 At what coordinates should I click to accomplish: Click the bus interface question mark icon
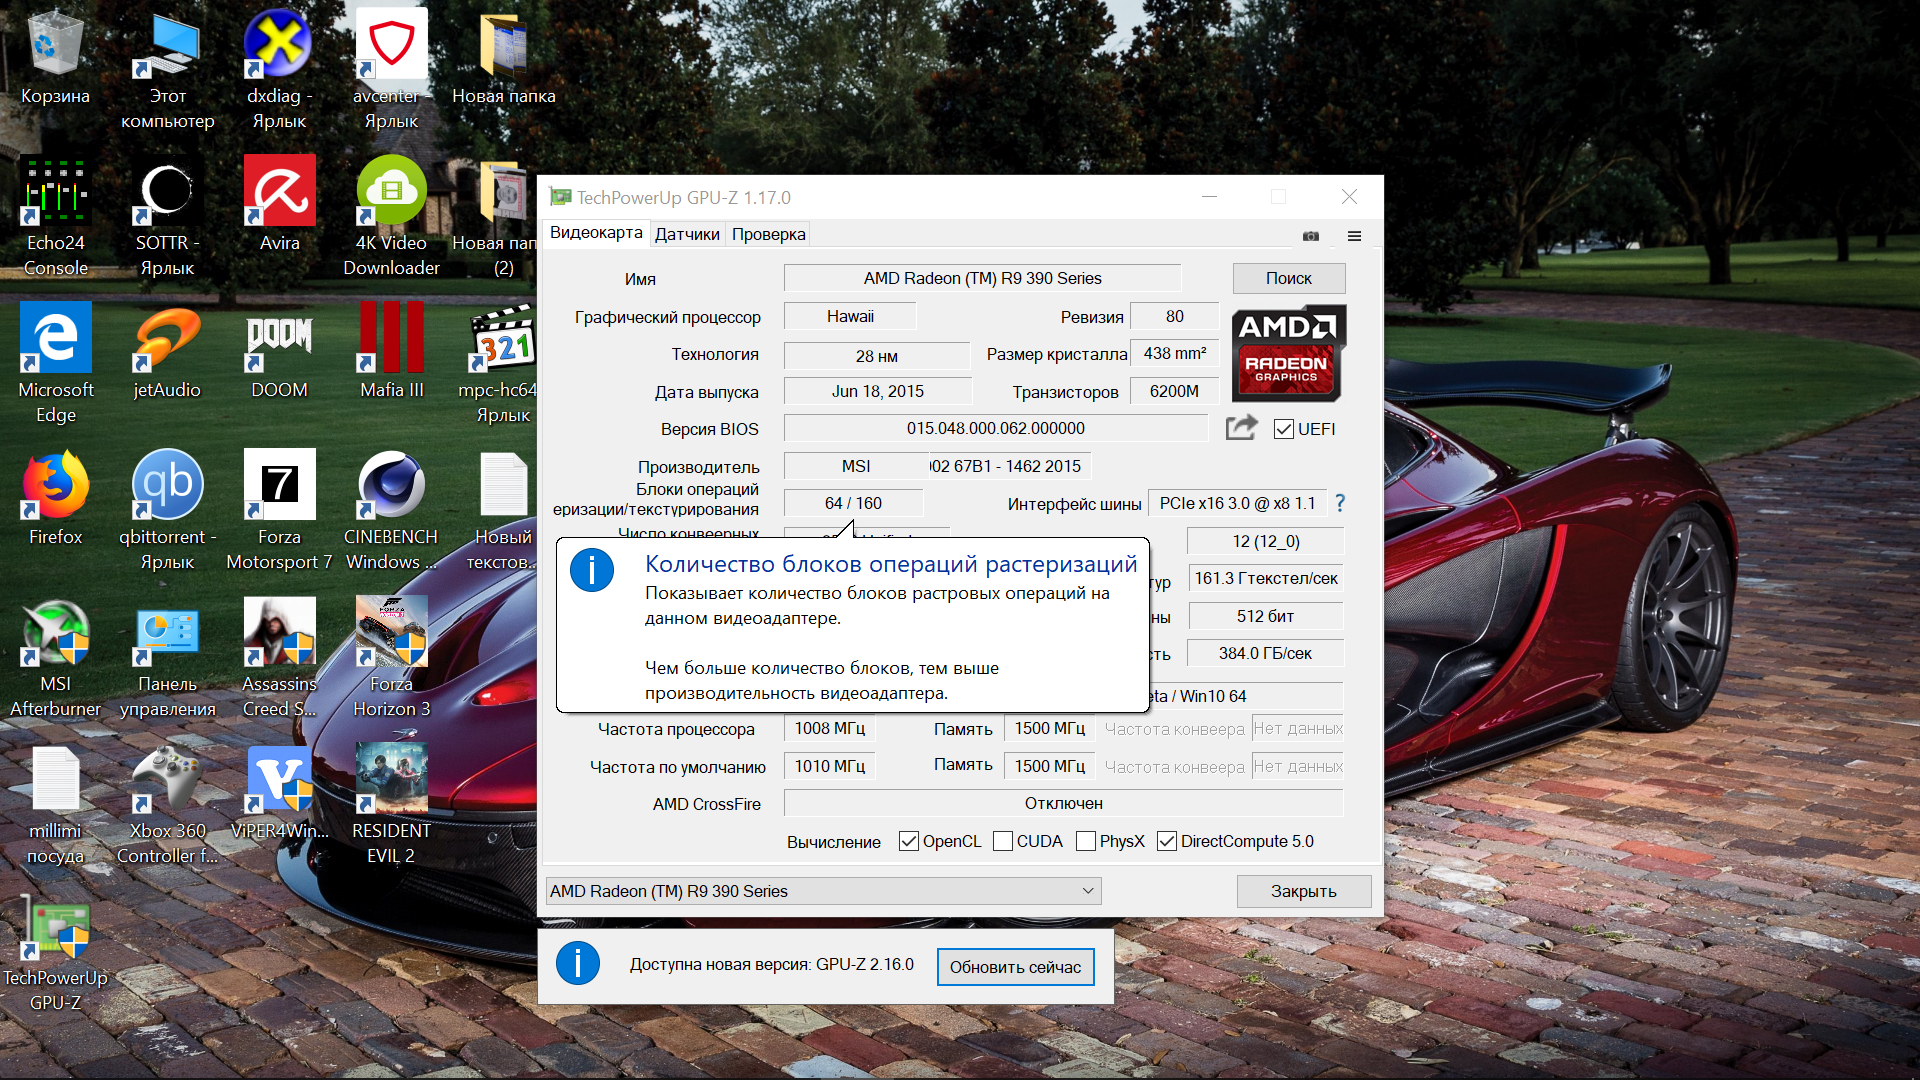click(x=1340, y=503)
